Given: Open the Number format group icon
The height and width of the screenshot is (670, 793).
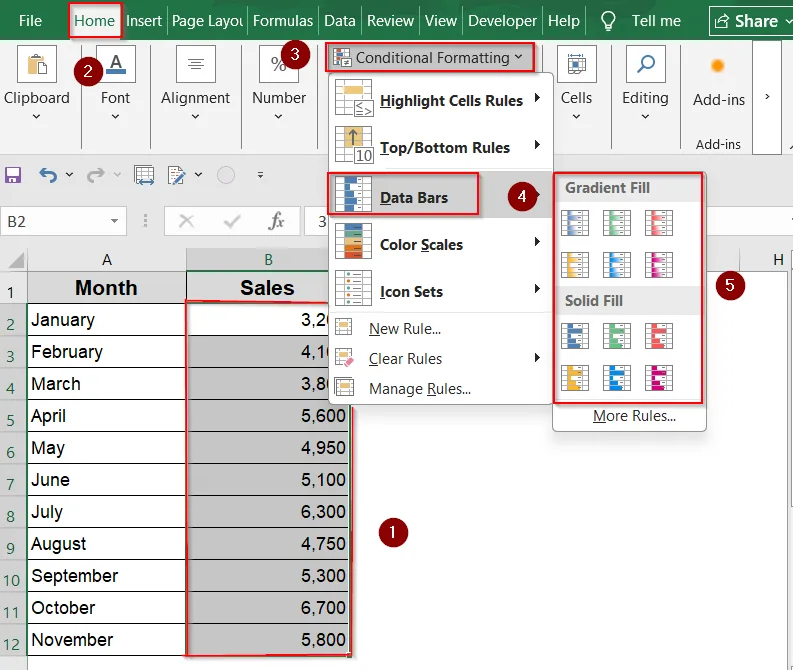Looking at the screenshot, I should coord(279,64).
